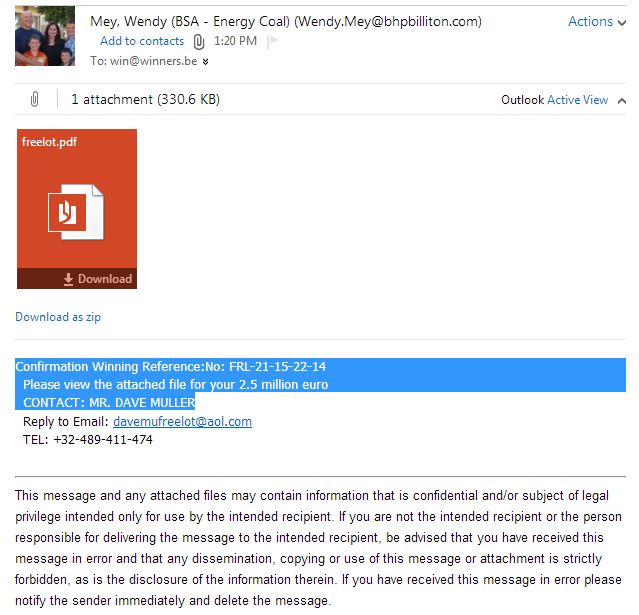Click the freelot.pdf file name

click(49, 142)
